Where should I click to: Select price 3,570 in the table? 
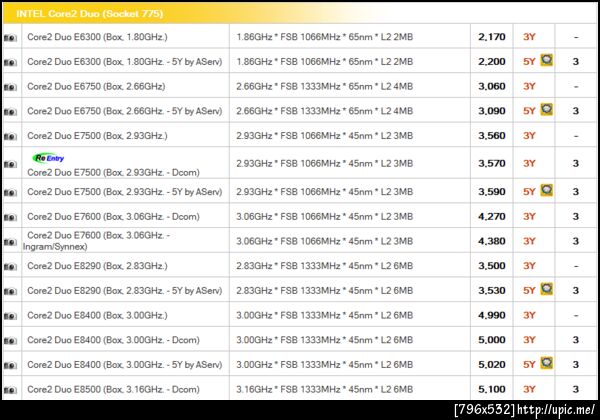point(492,163)
